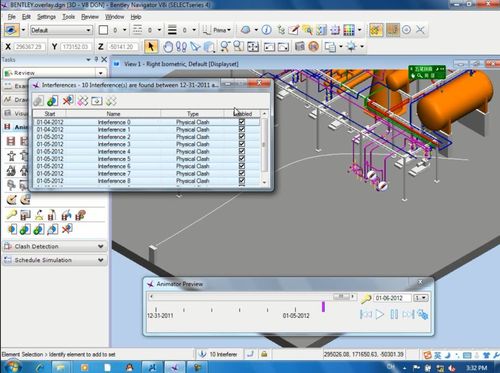Click the view attributes eye icon
This screenshot has width=500, height=373.
click(11, 30)
